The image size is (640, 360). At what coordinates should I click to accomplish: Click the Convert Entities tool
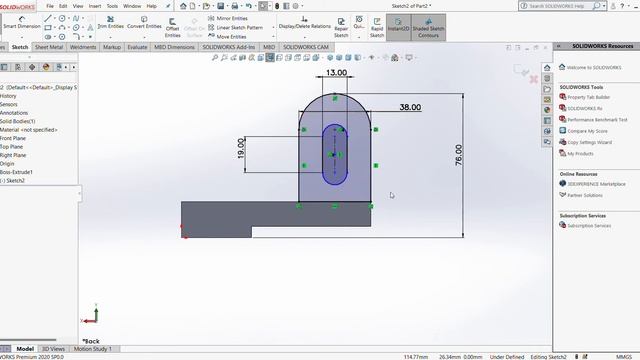click(x=144, y=22)
